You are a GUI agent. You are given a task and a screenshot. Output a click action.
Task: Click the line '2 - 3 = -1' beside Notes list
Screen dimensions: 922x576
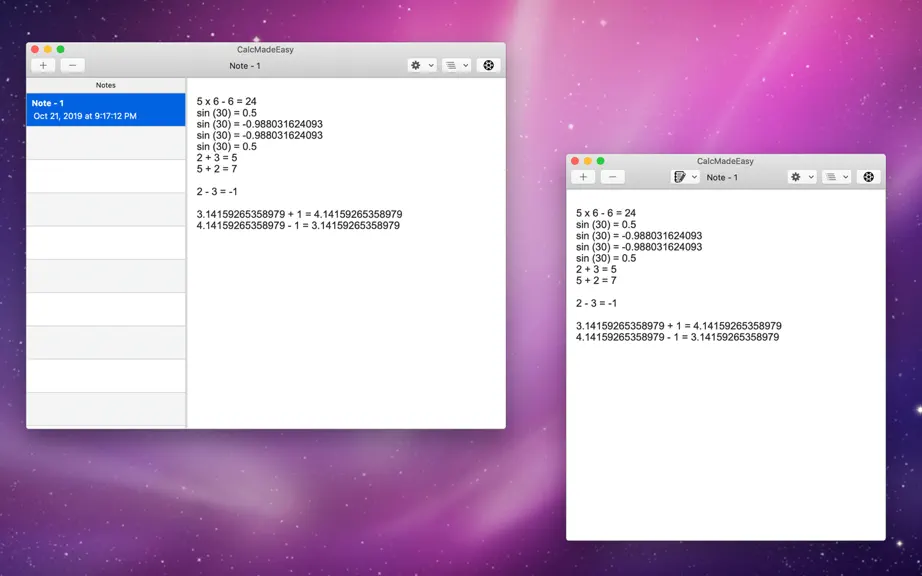pyautogui.click(x=217, y=192)
